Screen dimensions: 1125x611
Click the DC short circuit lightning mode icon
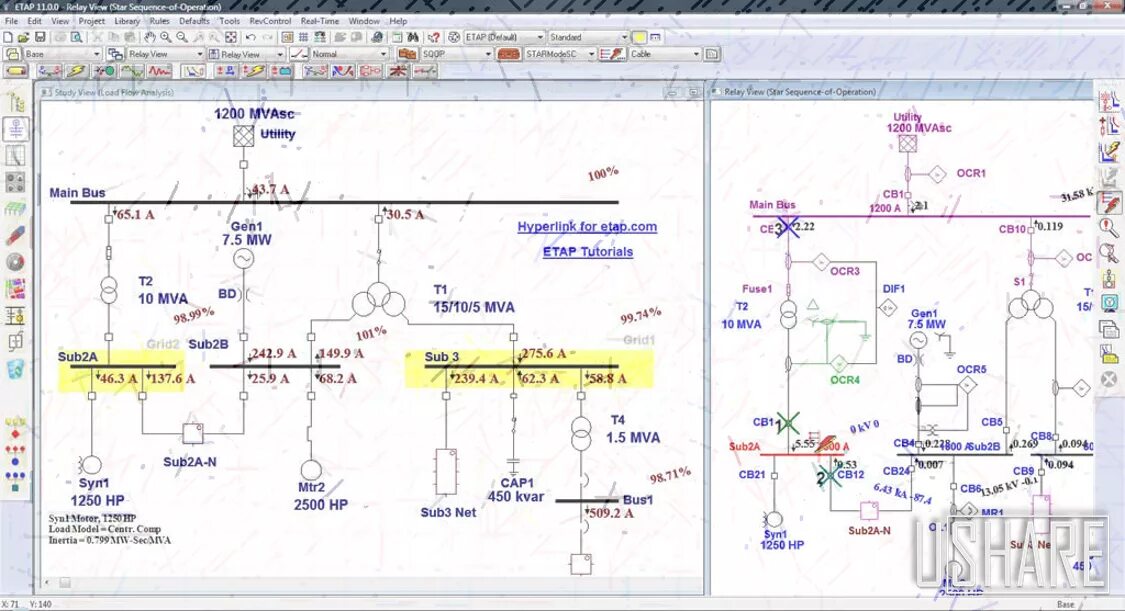click(253, 71)
